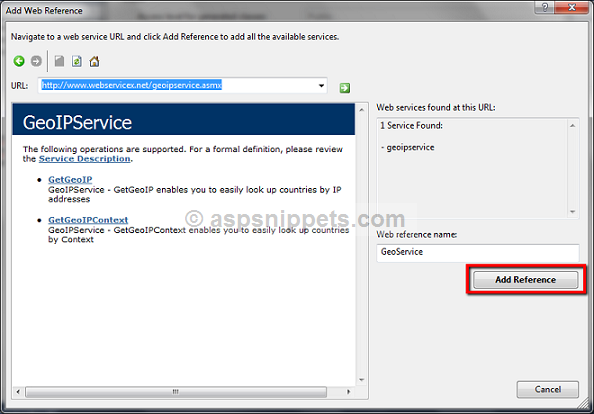Click the browser pane scroll-up arrow
594x414 pixels.
pyautogui.click(x=361, y=110)
